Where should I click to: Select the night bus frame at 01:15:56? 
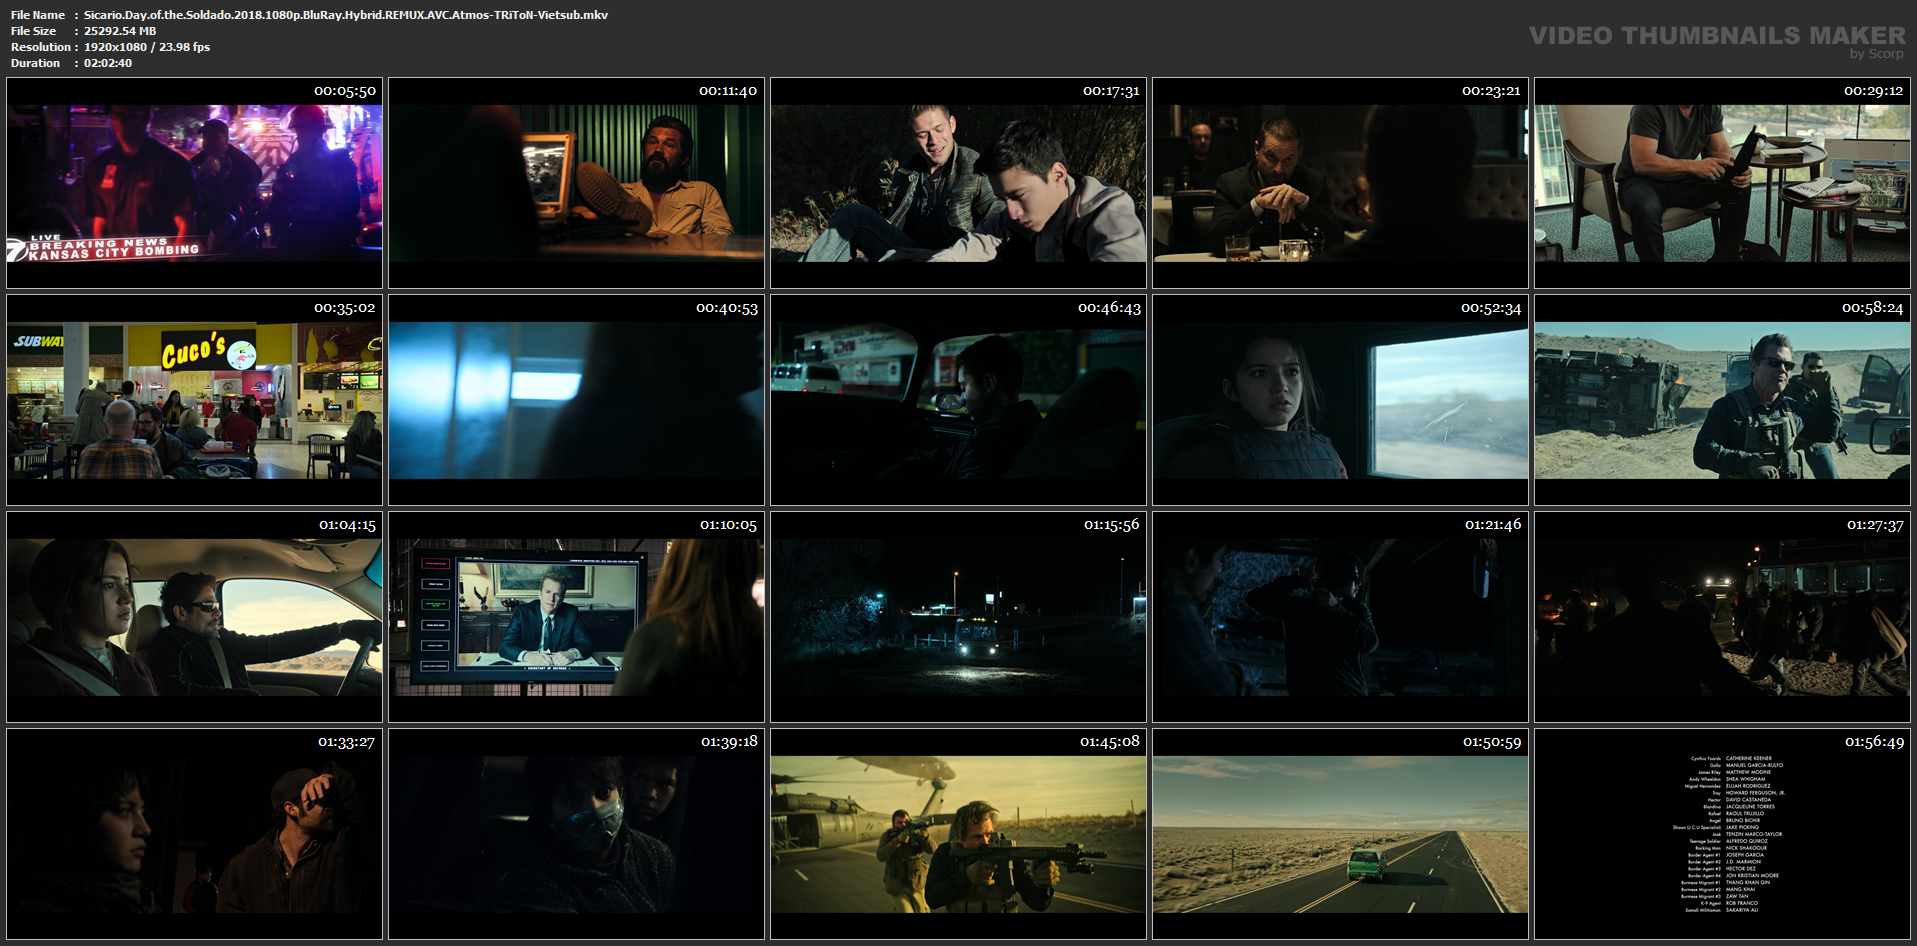(958, 617)
